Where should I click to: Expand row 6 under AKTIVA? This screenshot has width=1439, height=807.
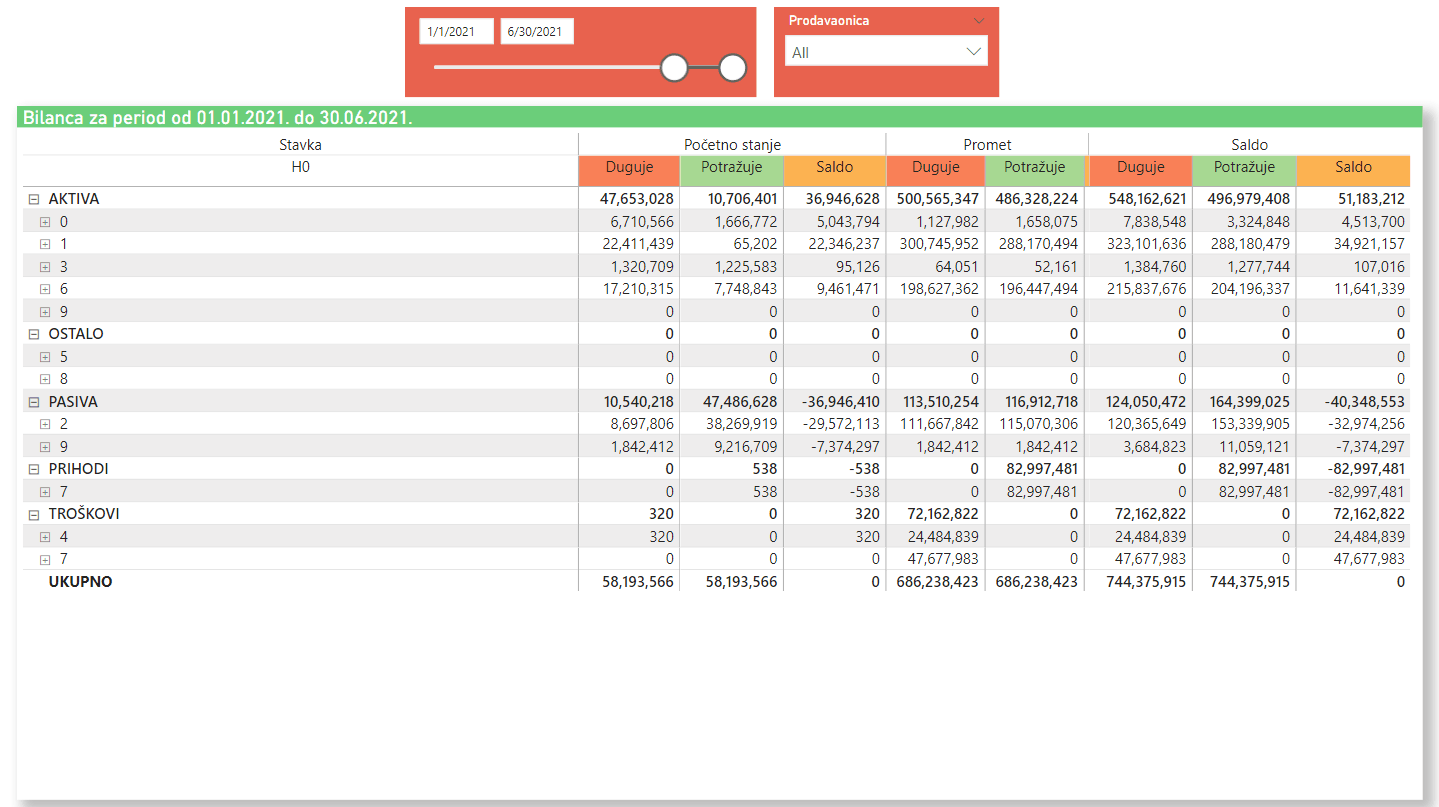[45, 289]
